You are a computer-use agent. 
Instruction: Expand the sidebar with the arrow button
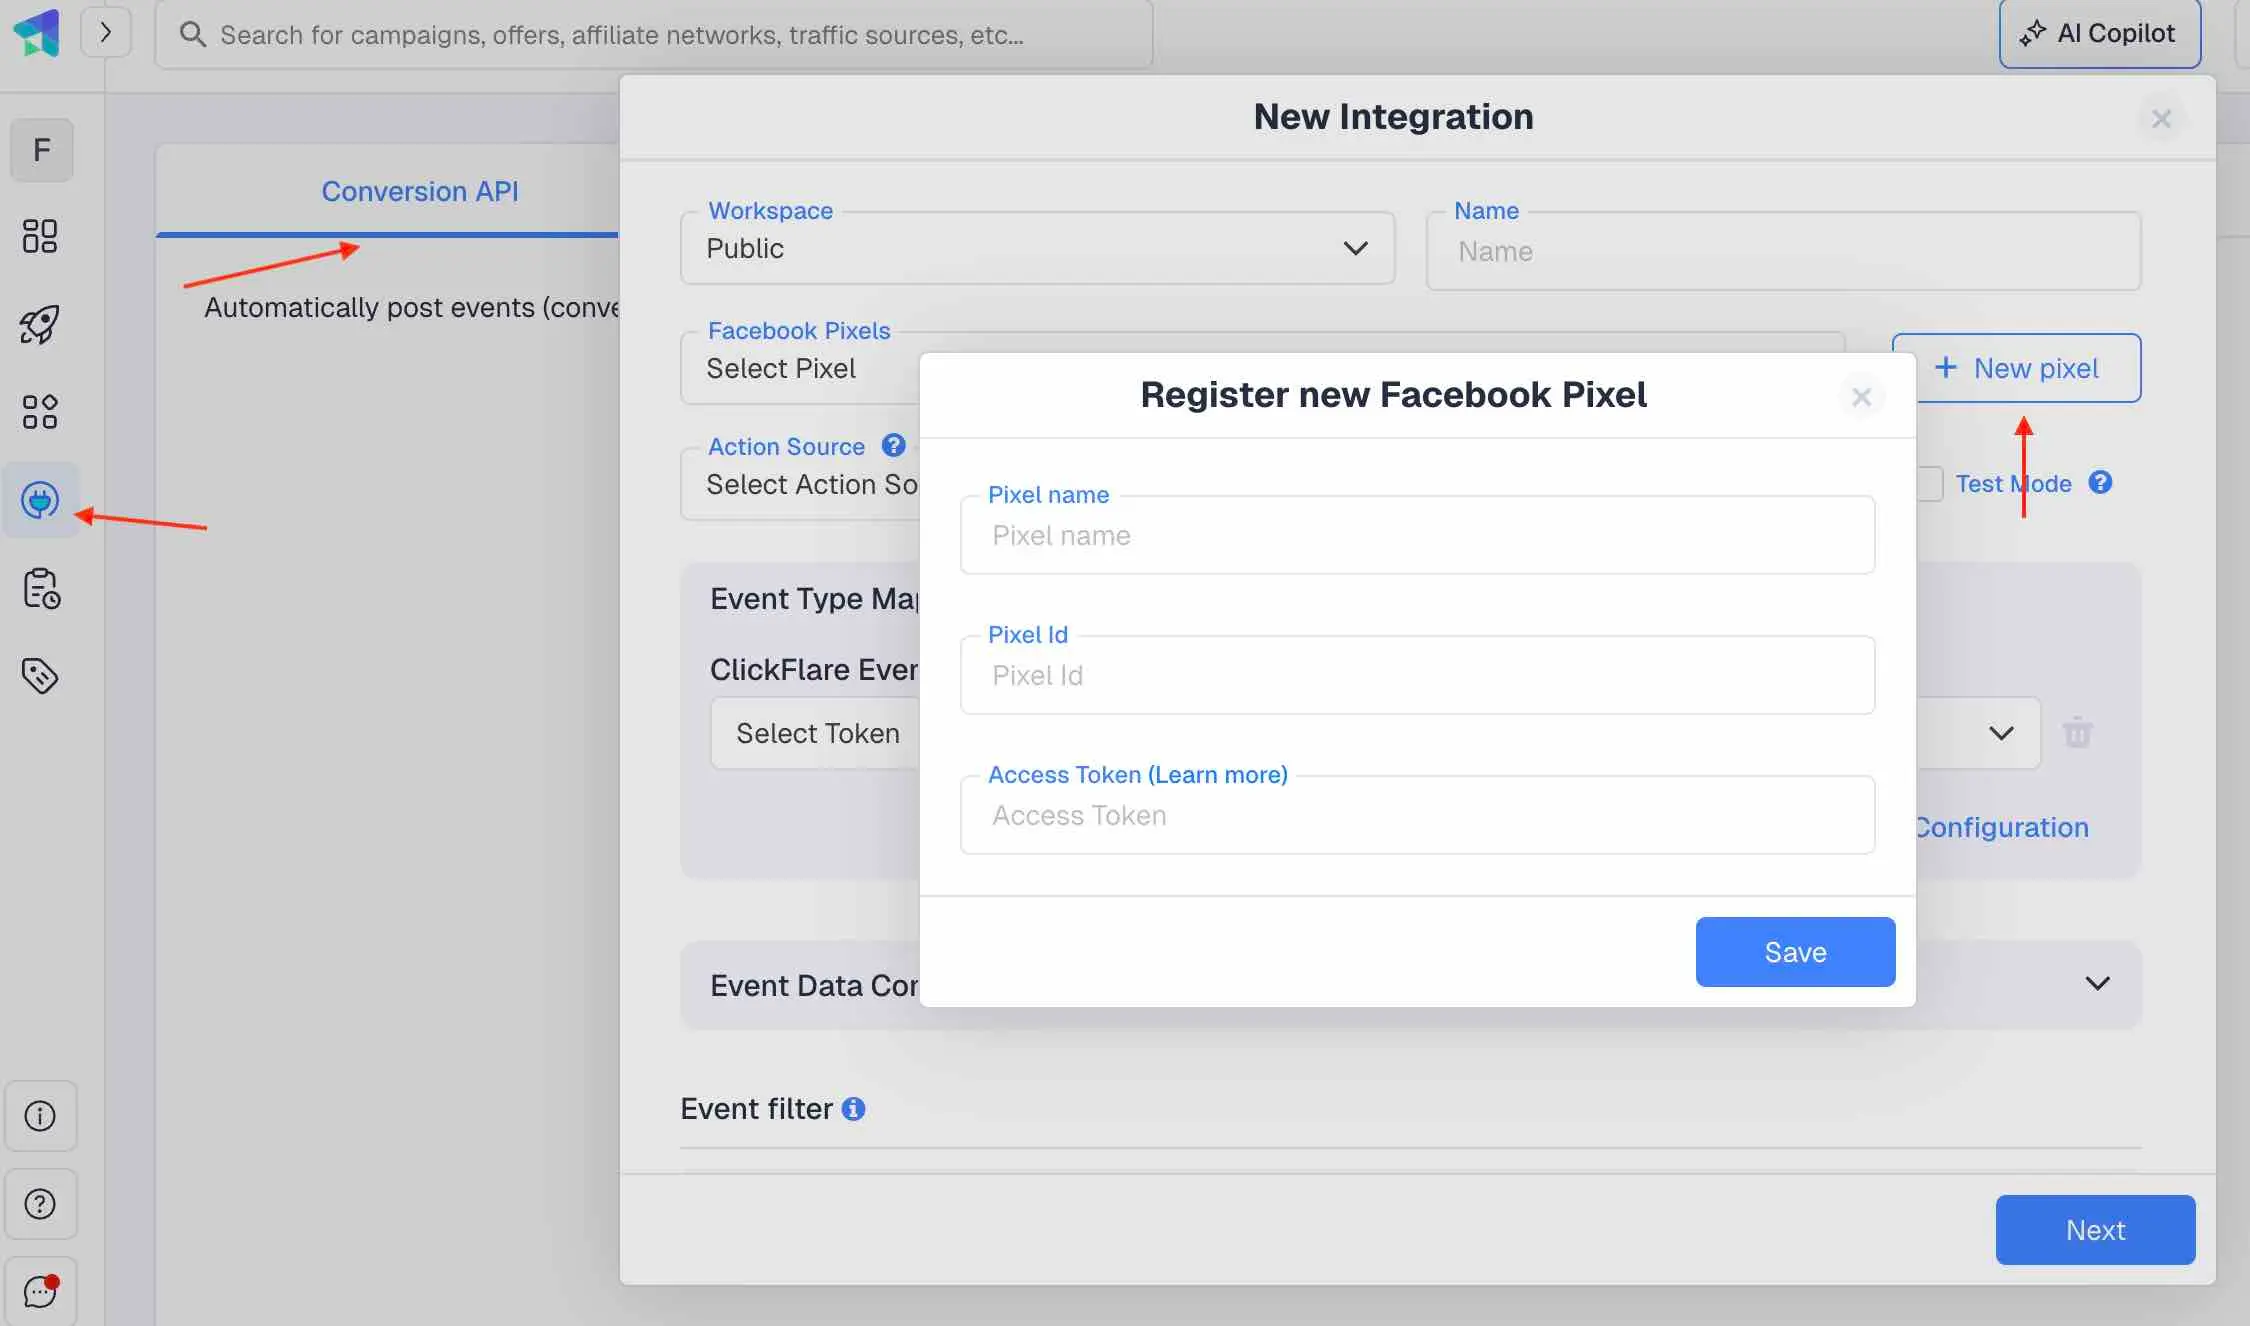(x=105, y=33)
